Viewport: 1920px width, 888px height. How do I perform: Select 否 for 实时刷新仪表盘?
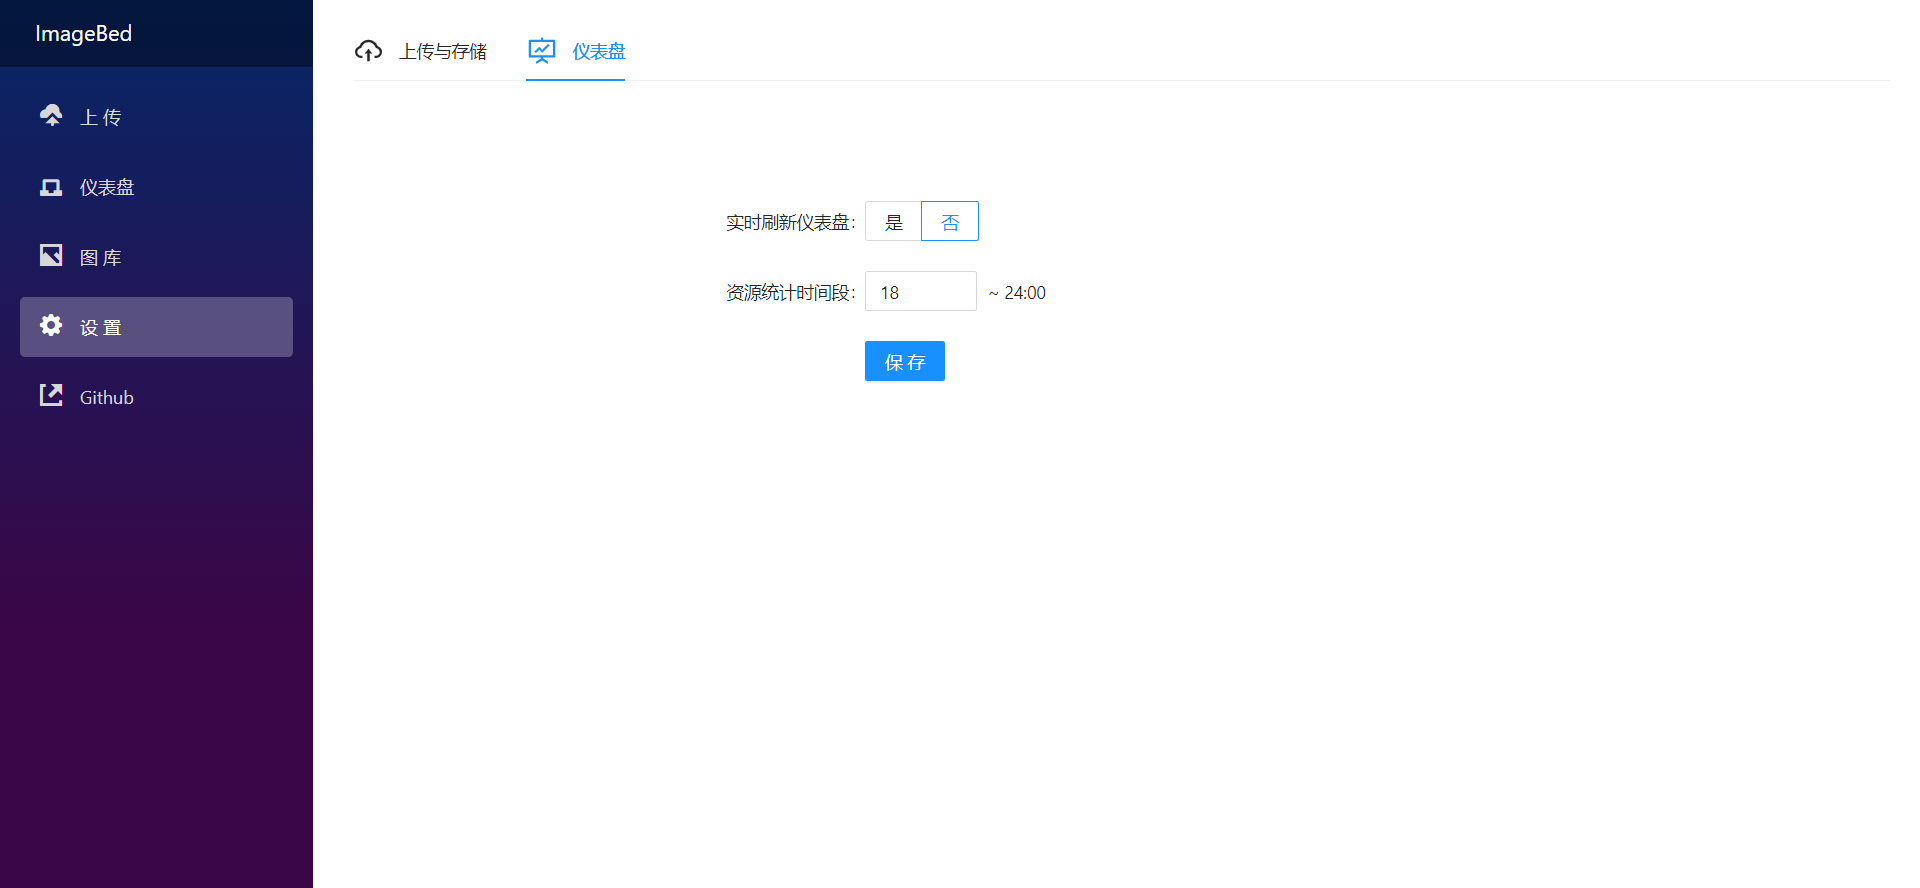coord(950,222)
